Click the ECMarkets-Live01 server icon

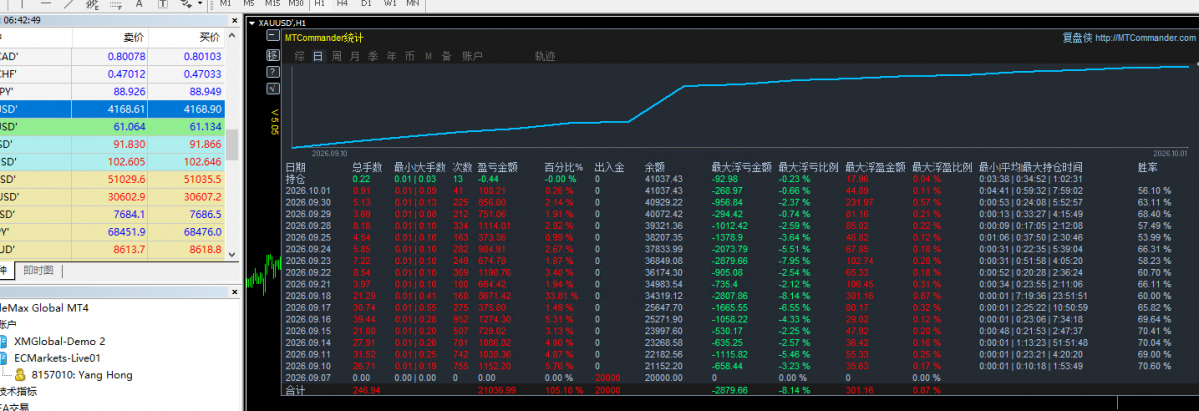tap(3, 358)
